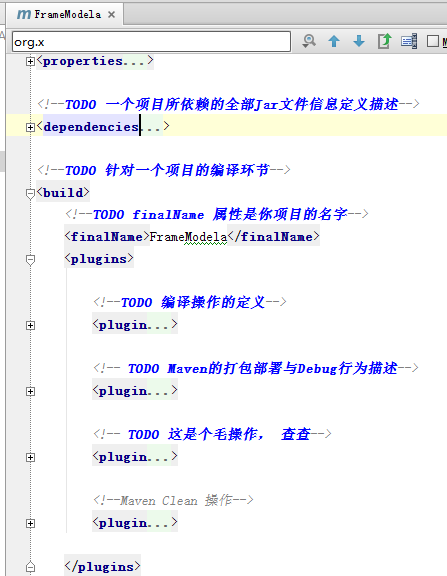Click the TODO 编译操作的定义 comment
This screenshot has height=576, width=447.
[x=190, y=302]
